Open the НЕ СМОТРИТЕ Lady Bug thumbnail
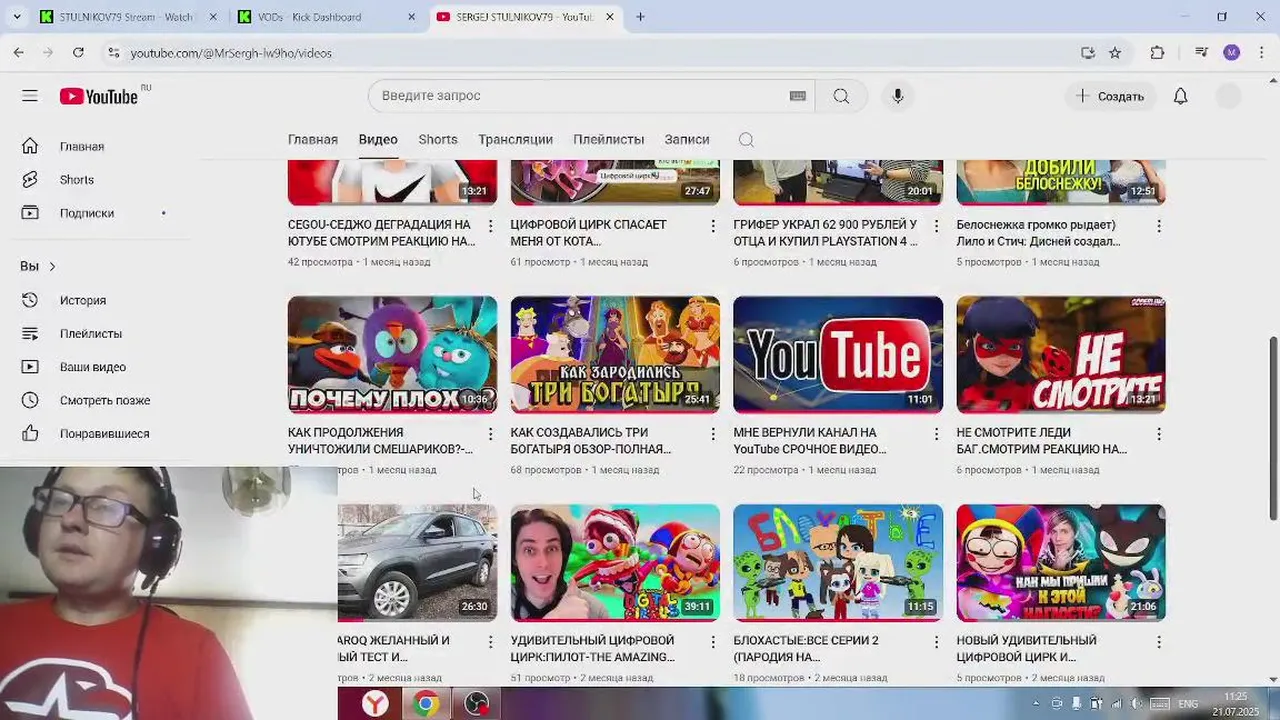Image resolution: width=1280 pixels, height=720 pixels. pos(1061,354)
